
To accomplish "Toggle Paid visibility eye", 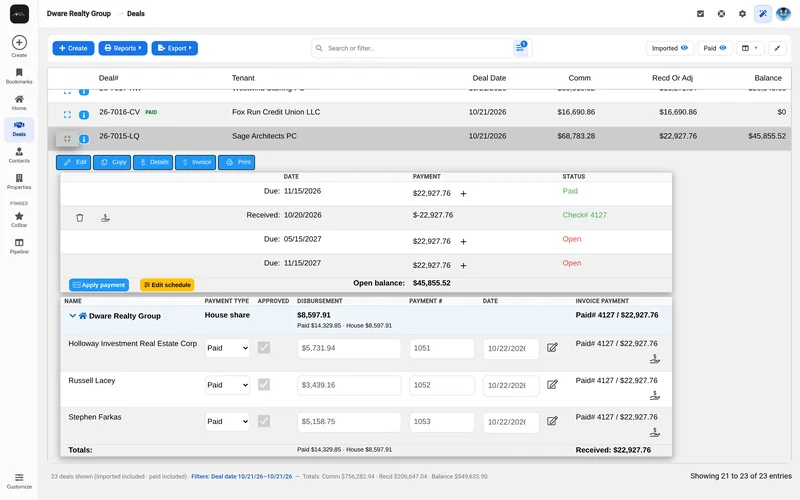I will click(722, 48).
